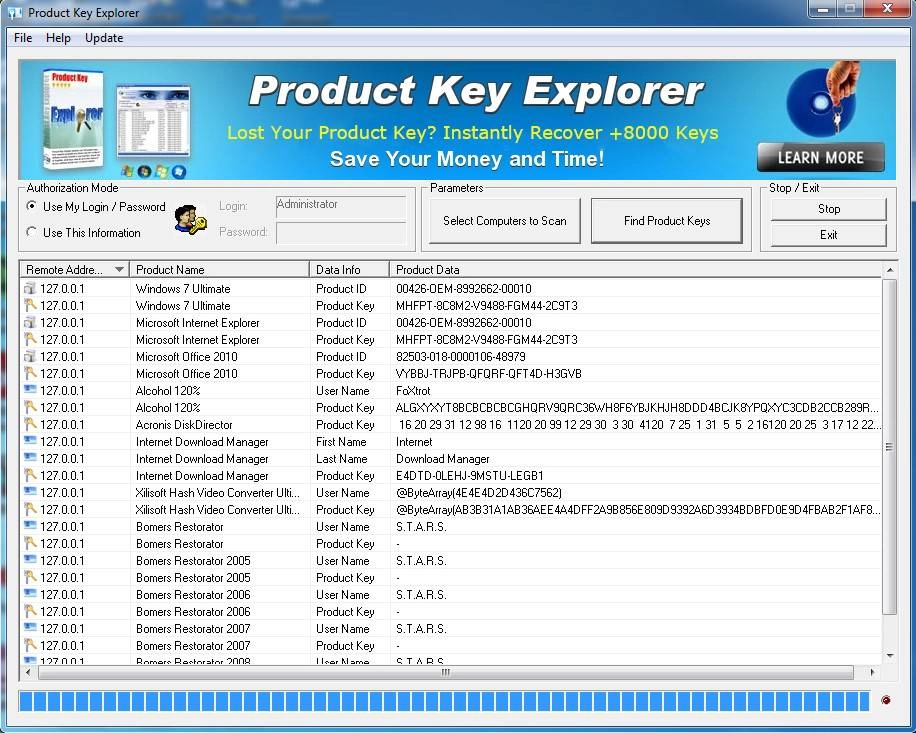This screenshot has width=916, height=733.
Task: Click the icon on the Internet Download Manager First Name row
Action: pos(30,441)
